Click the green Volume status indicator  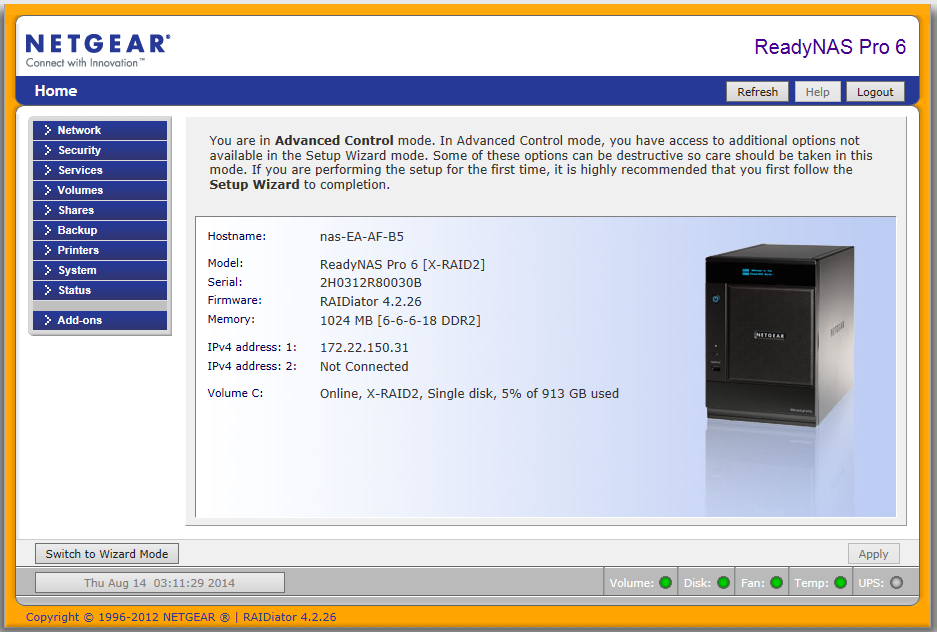click(x=666, y=582)
